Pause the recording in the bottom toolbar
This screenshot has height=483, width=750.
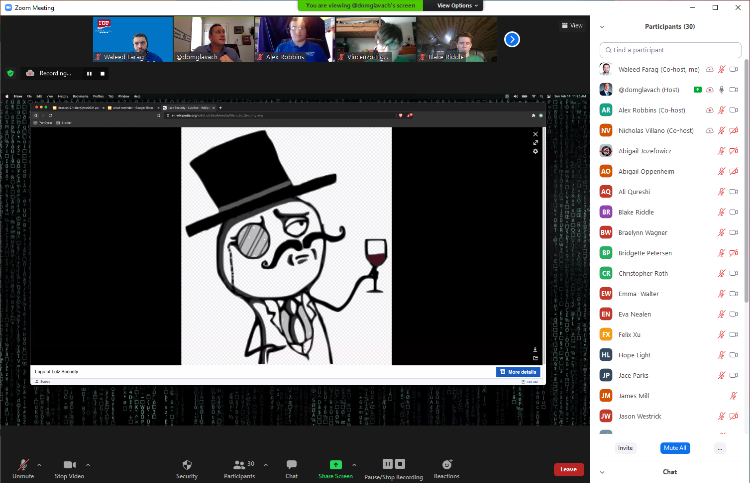point(388,464)
